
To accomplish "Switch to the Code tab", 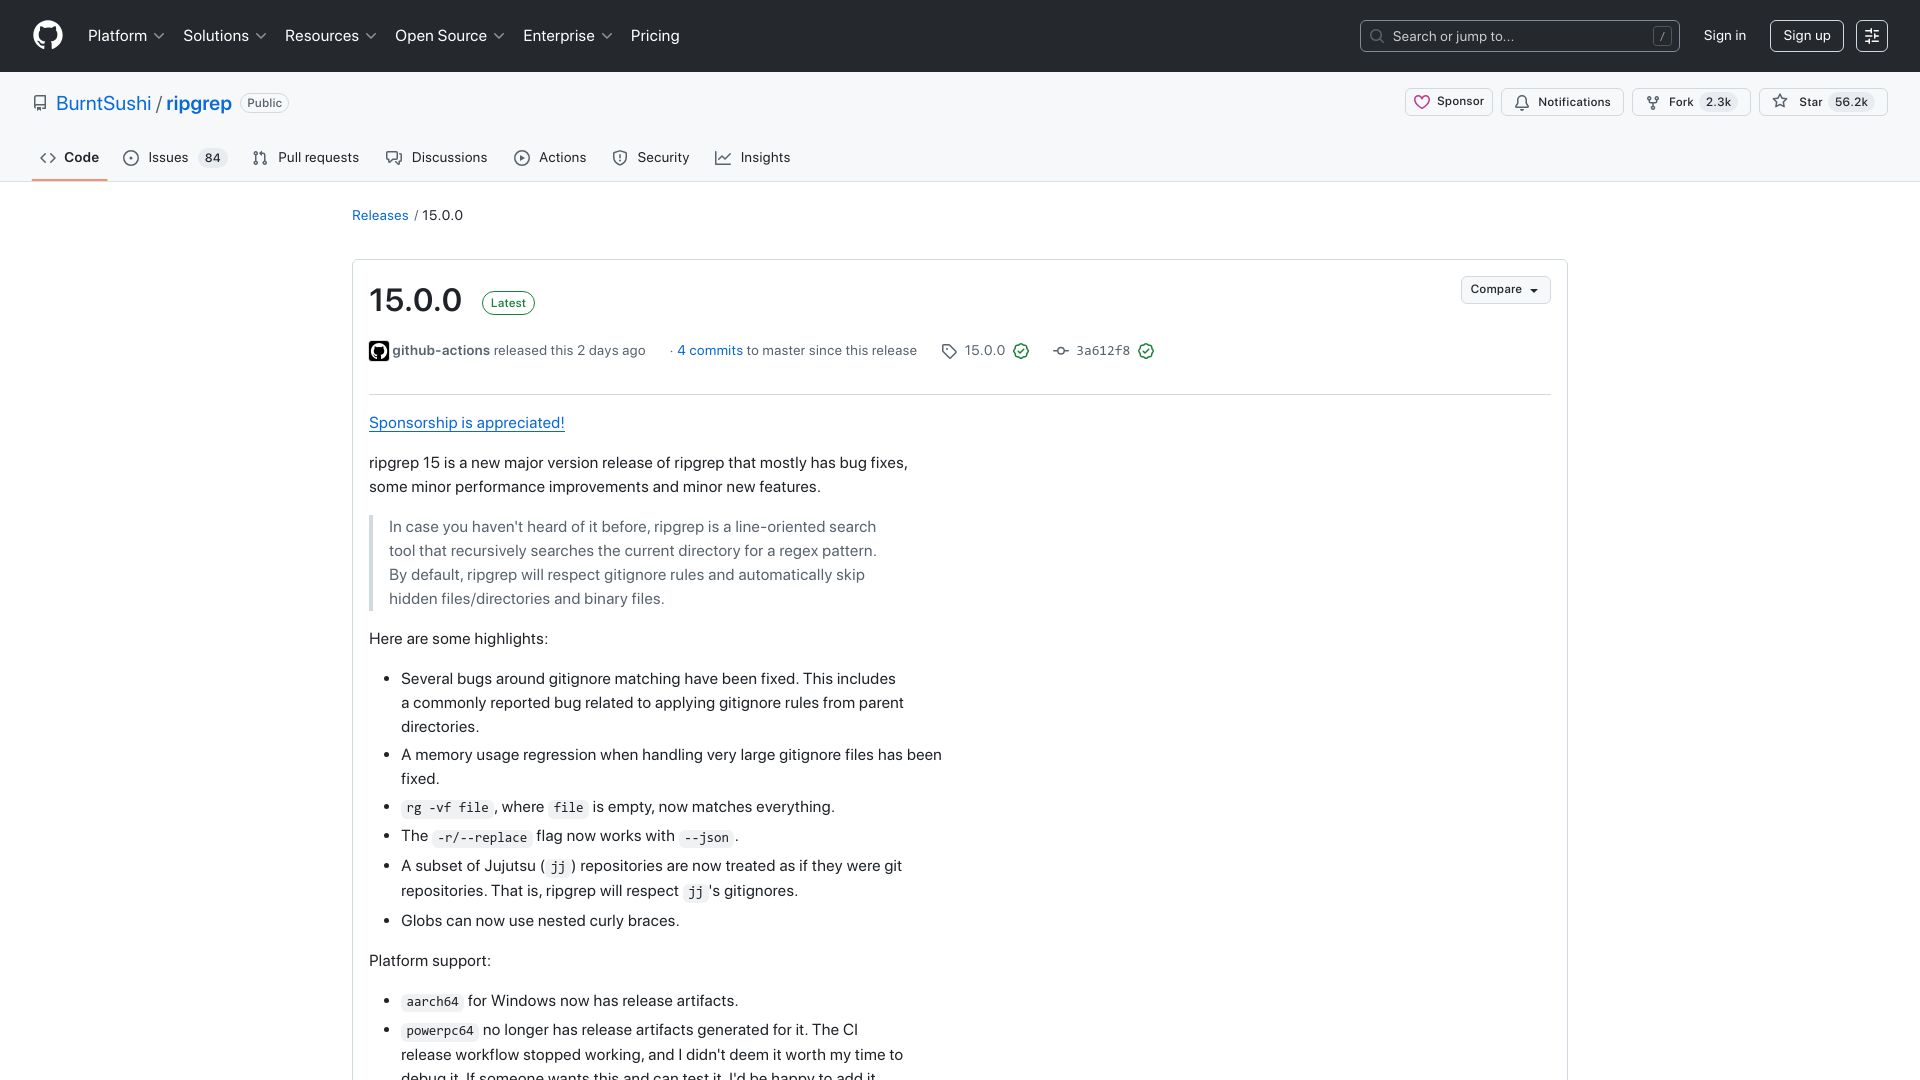I will (70, 158).
